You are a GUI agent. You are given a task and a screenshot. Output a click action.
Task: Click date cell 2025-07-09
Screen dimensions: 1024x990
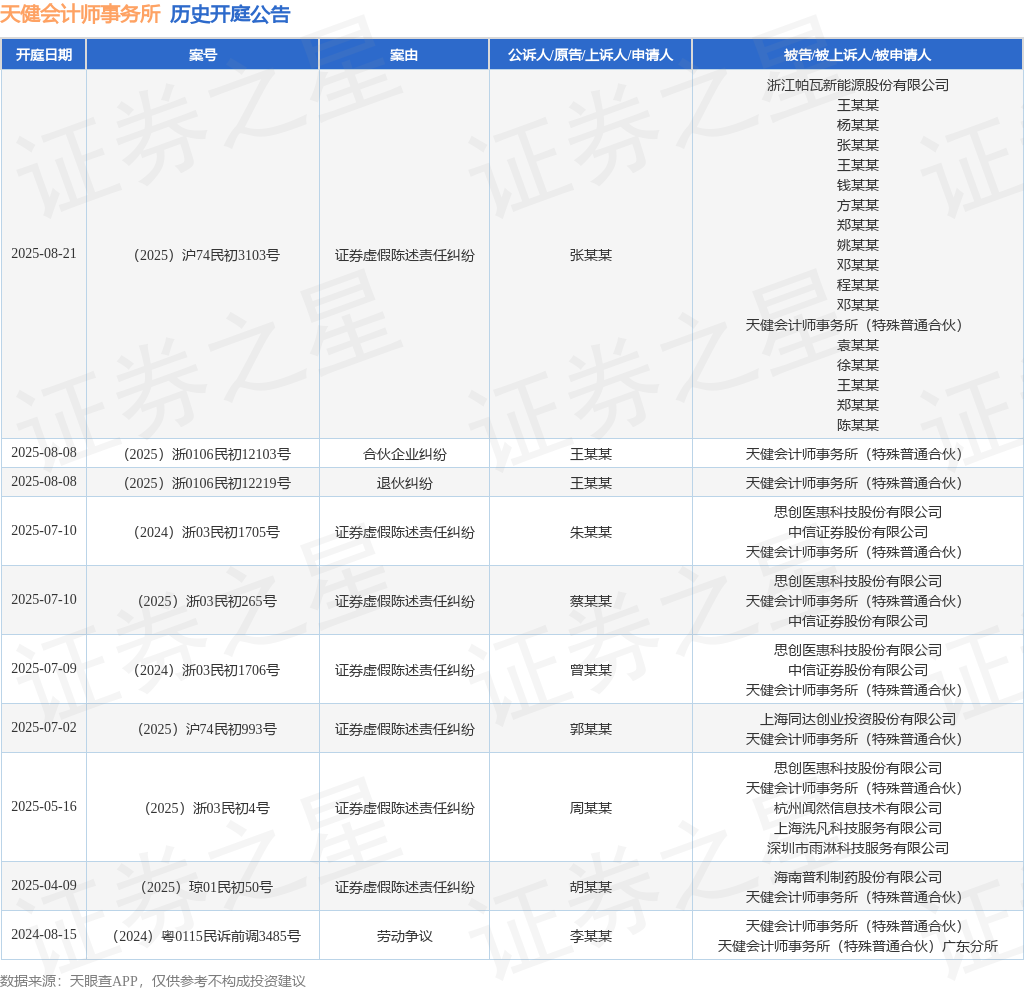44,669
